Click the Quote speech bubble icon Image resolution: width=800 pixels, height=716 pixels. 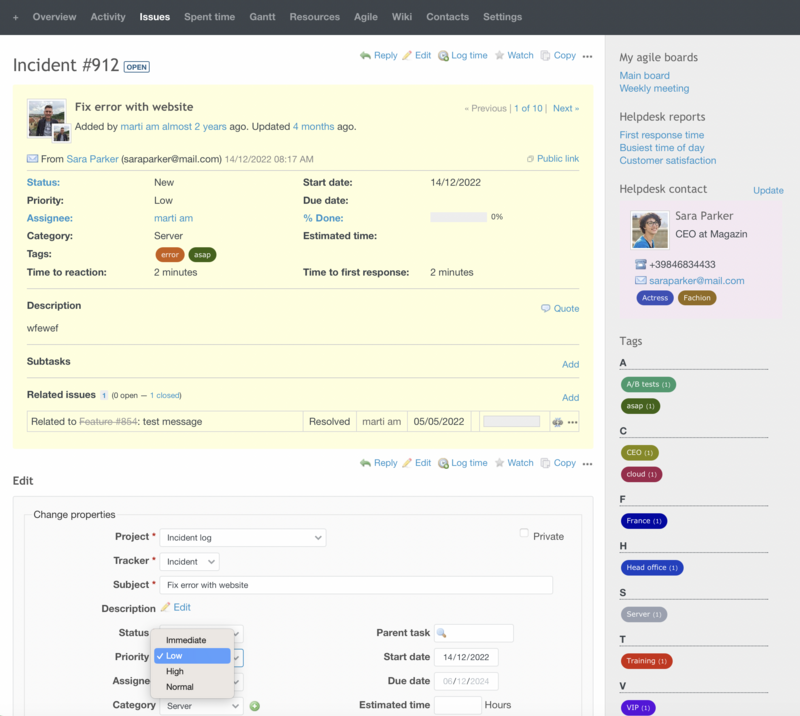coord(546,309)
